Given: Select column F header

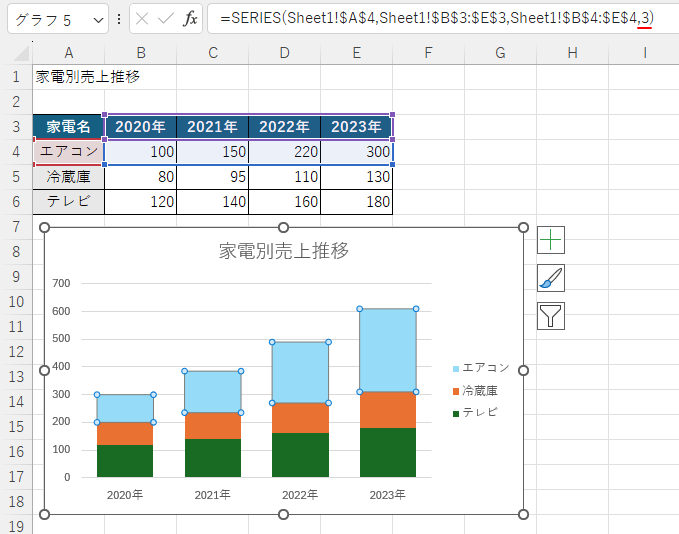Looking at the screenshot, I should pyautogui.click(x=428, y=53).
